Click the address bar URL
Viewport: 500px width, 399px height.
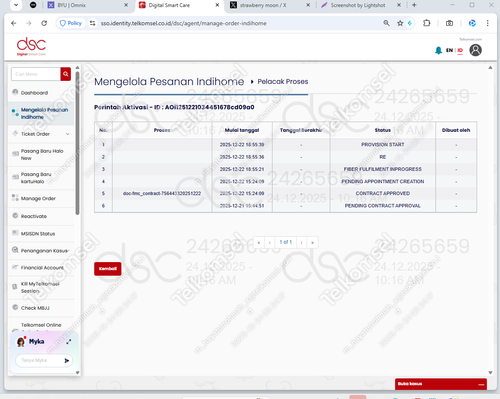pyautogui.click(x=184, y=23)
